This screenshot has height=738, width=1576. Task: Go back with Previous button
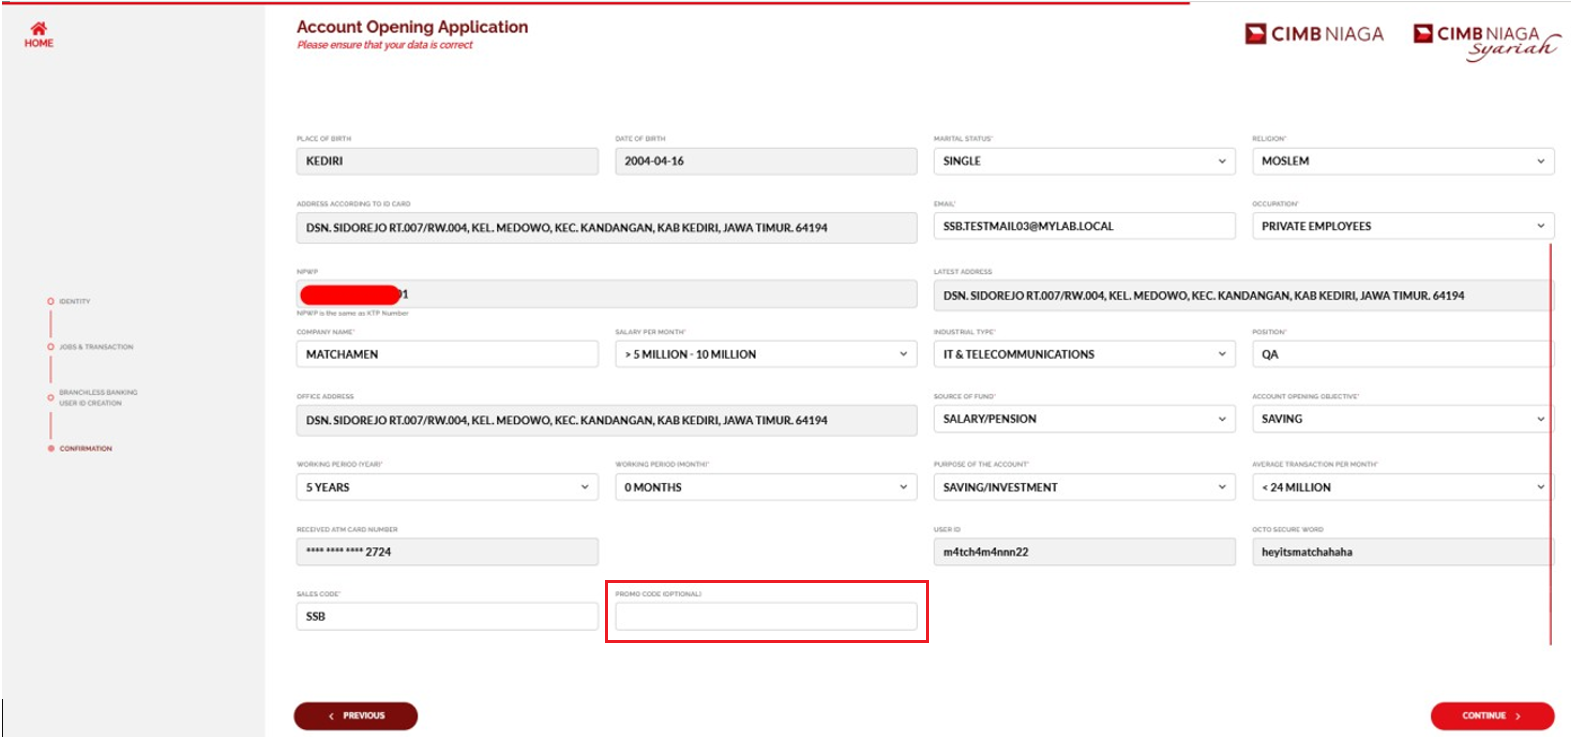click(355, 716)
